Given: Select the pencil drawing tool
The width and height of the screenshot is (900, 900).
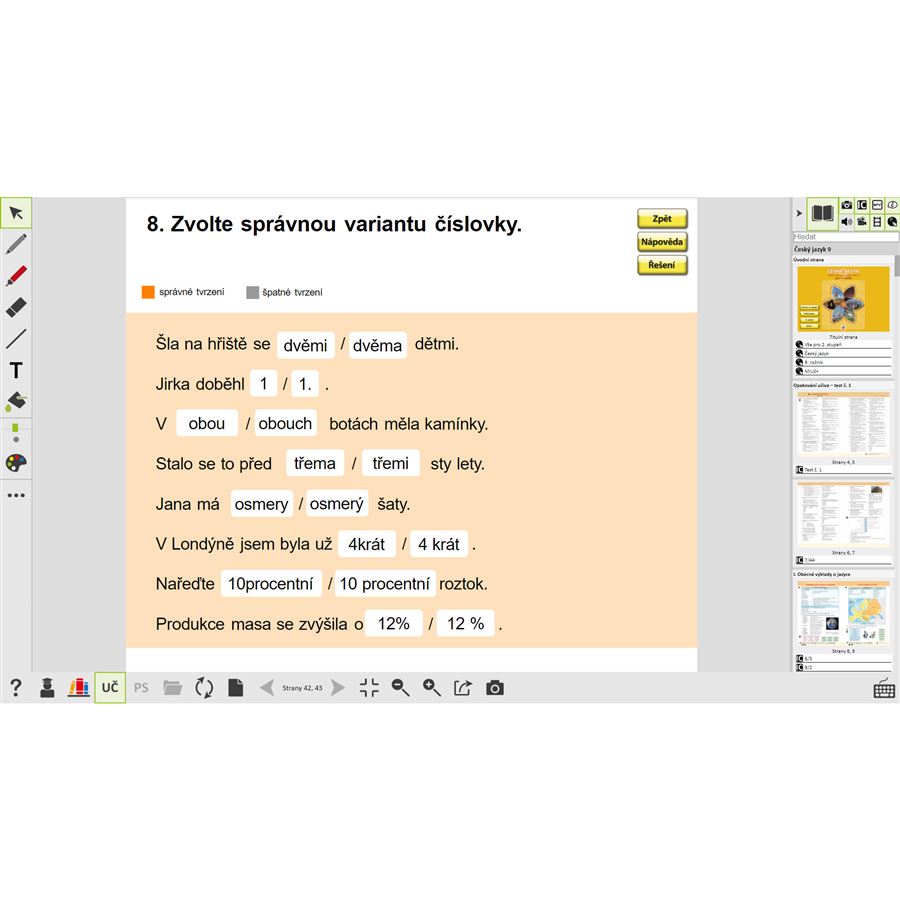Looking at the screenshot, I should [16, 244].
